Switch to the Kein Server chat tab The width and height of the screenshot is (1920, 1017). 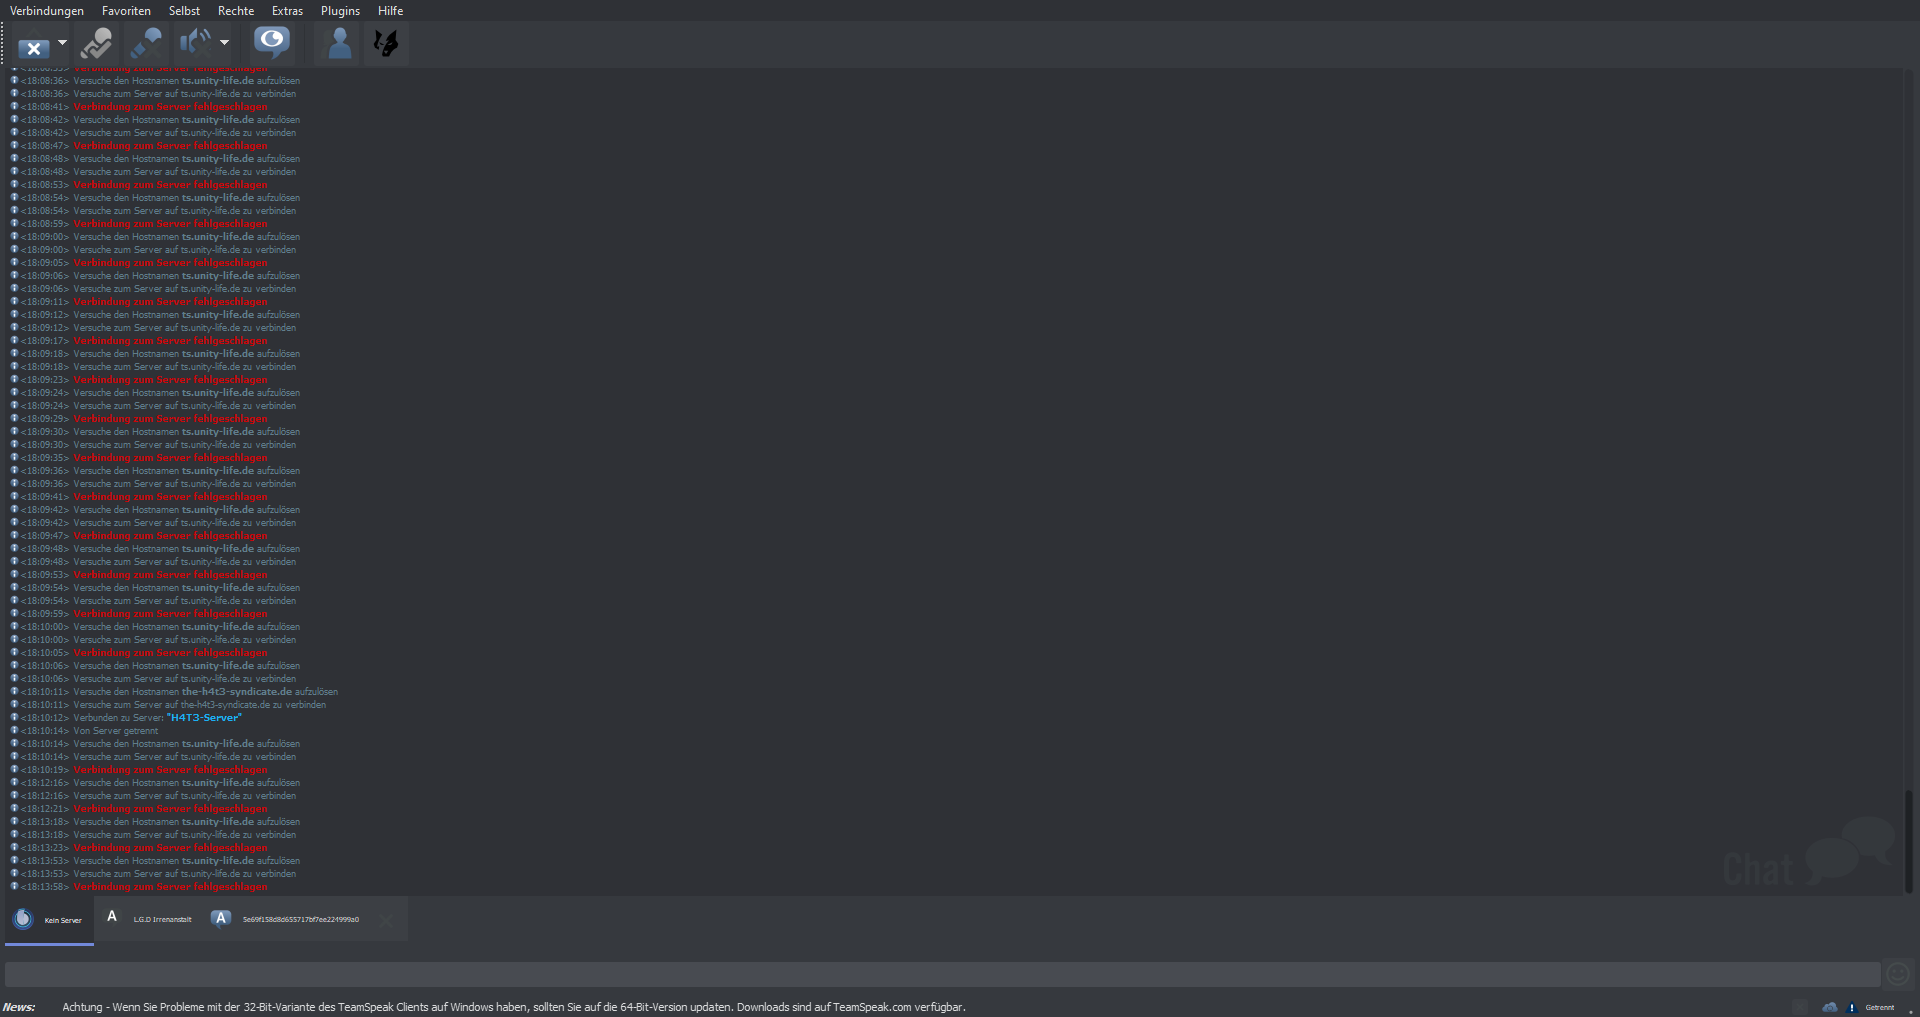[x=49, y=919]
